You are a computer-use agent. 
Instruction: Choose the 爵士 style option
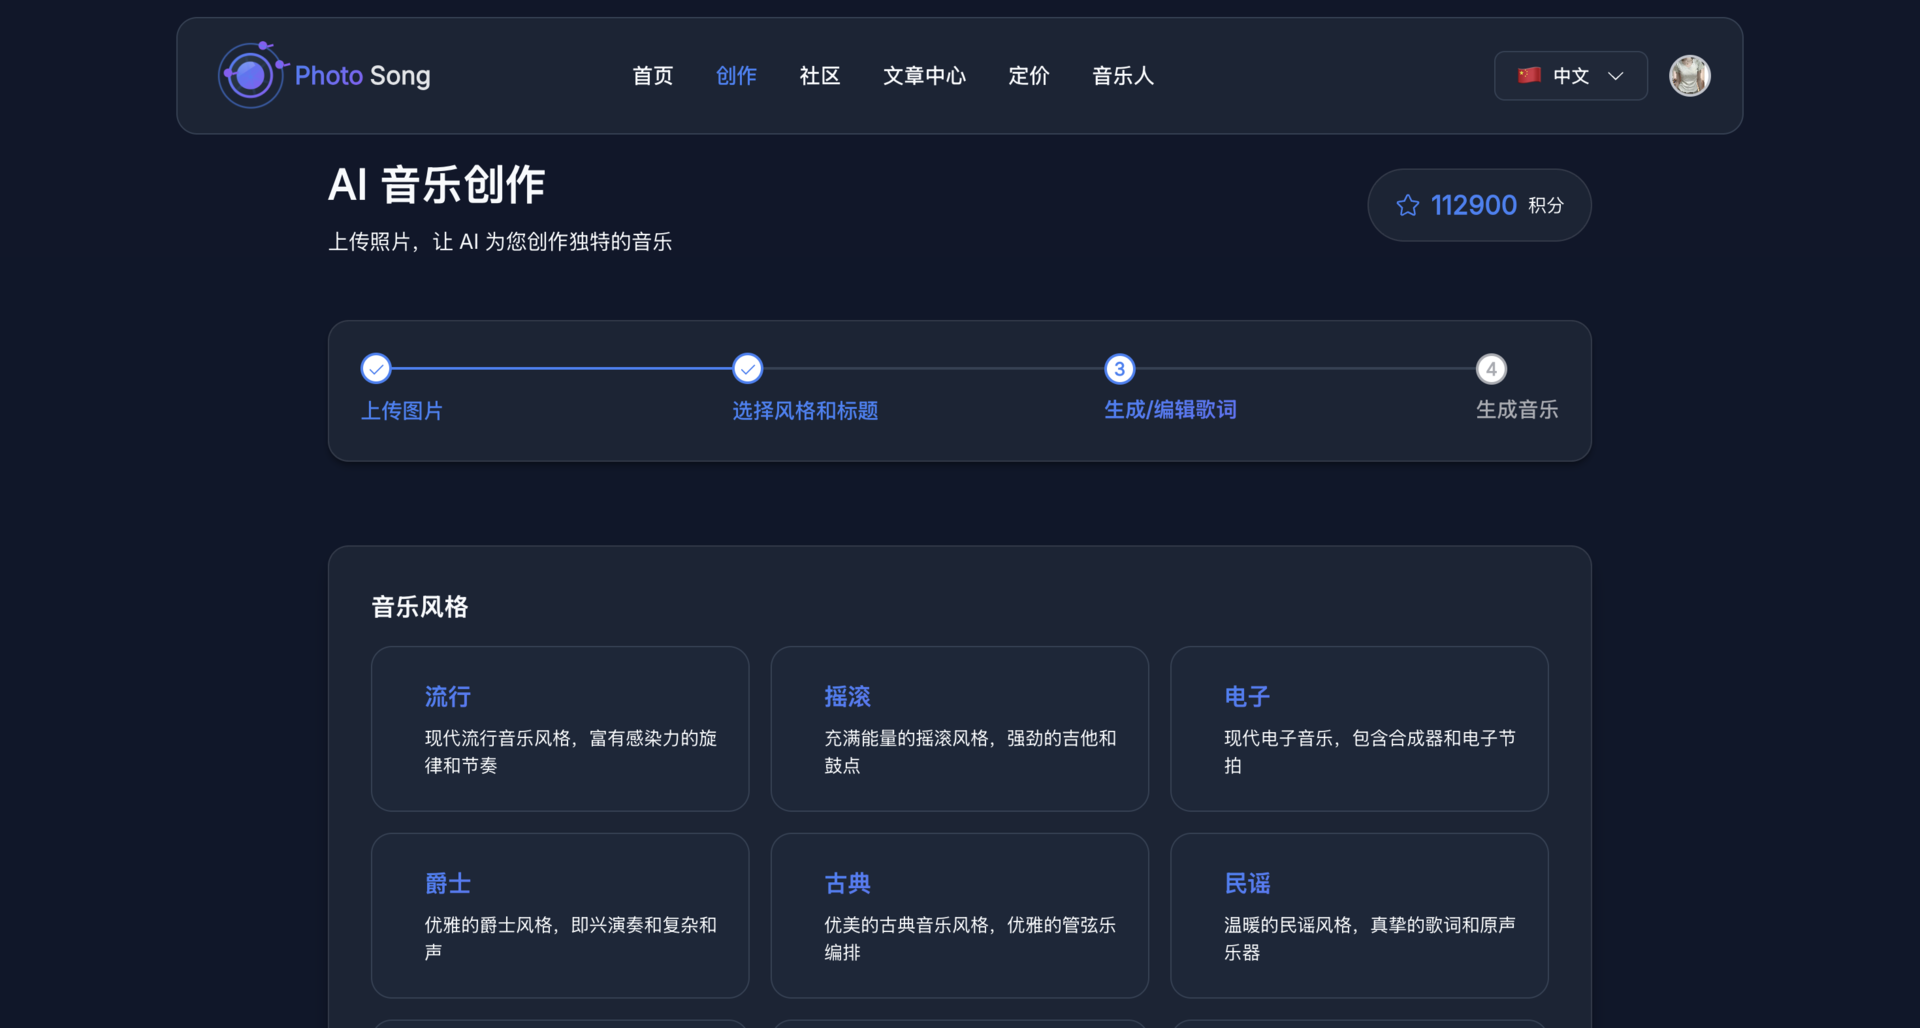(x=560, y=915)
